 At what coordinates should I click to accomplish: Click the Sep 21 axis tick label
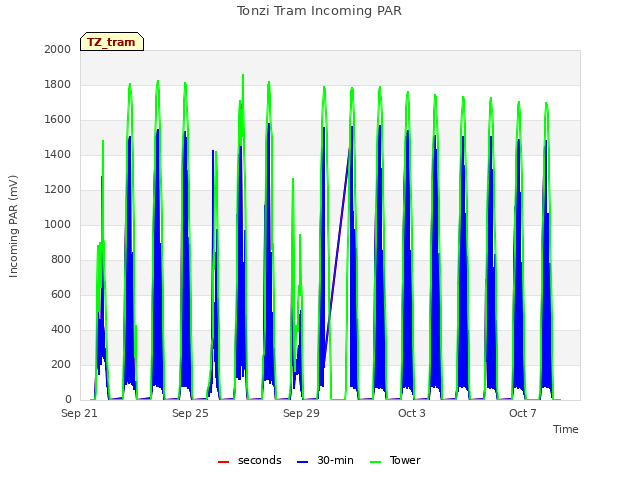[x=79, y=413]
